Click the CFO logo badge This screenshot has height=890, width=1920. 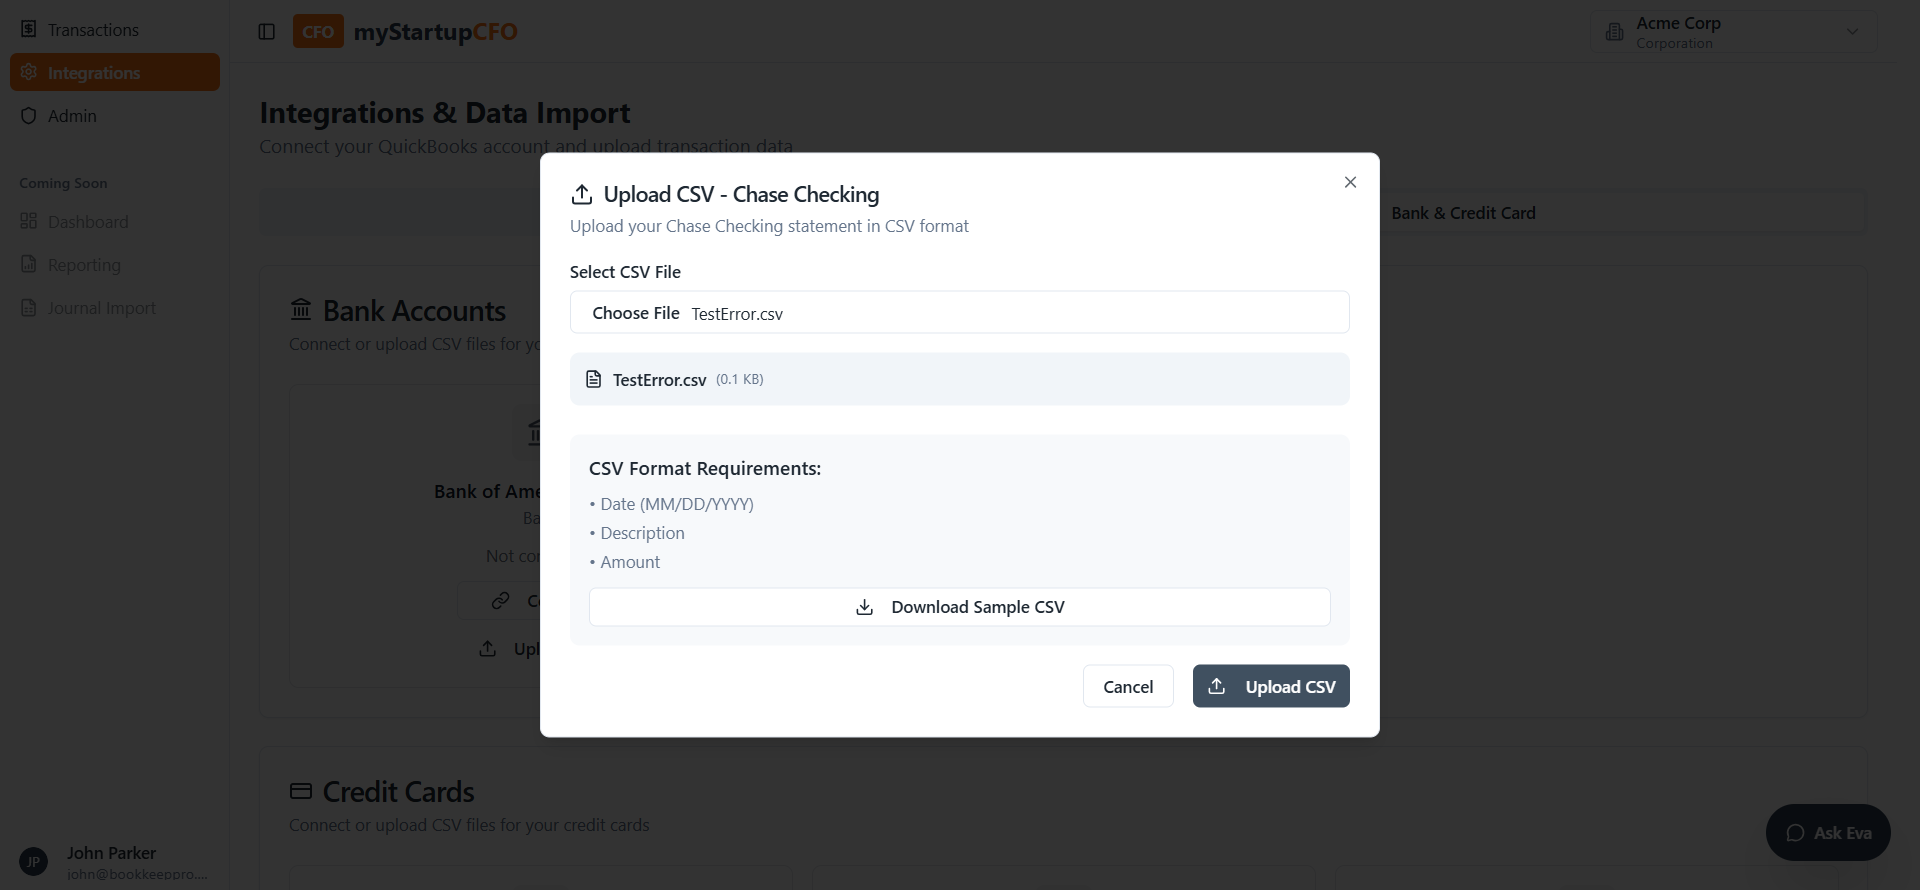coord(318,32)
